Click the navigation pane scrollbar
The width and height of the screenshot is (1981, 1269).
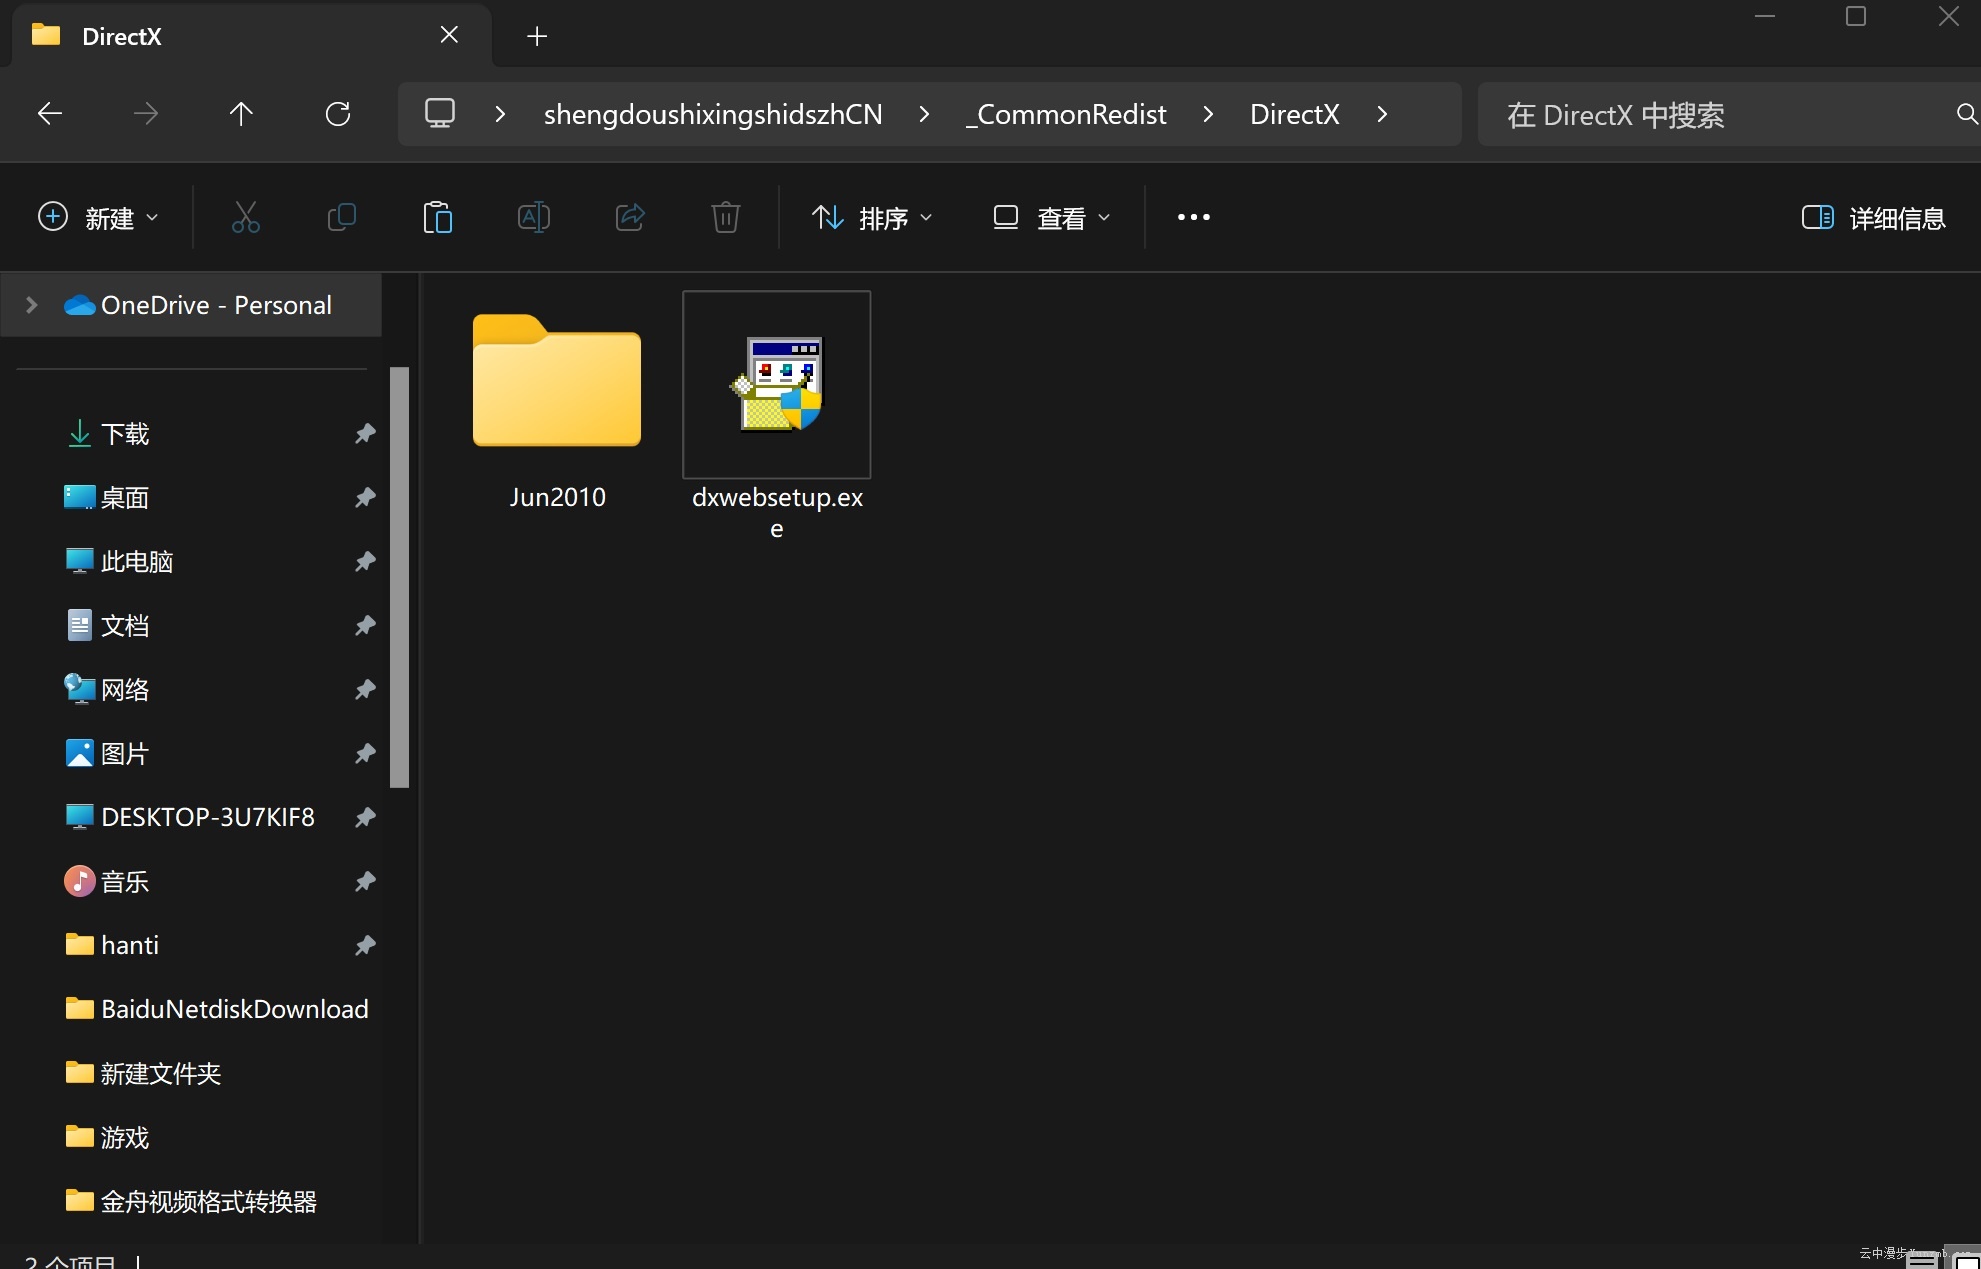click(400, 577)
